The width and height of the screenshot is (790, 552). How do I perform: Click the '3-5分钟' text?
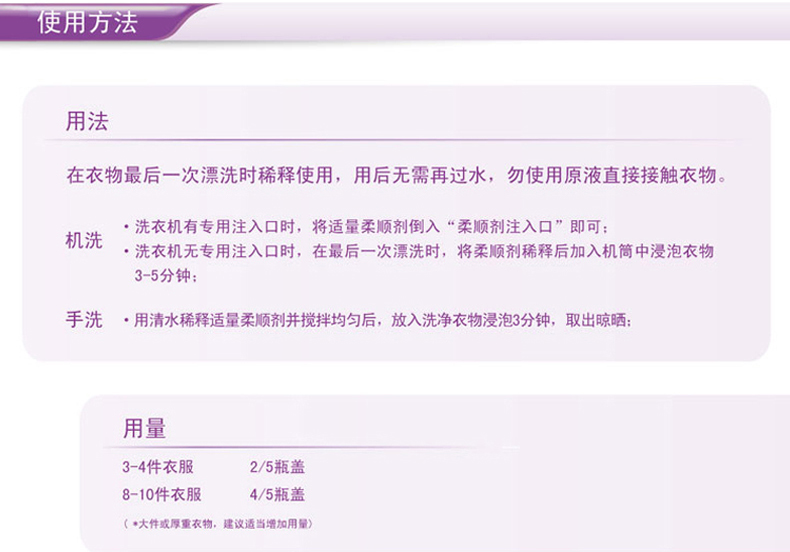[165, 275]
